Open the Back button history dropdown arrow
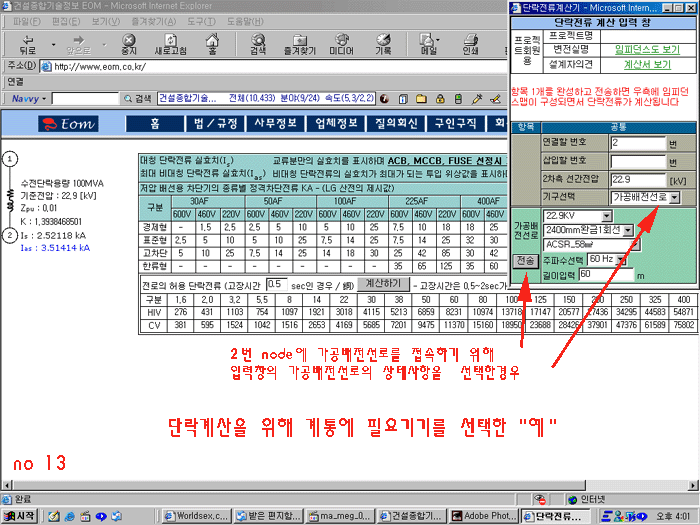The image size is (700, 525). (54, 45)
